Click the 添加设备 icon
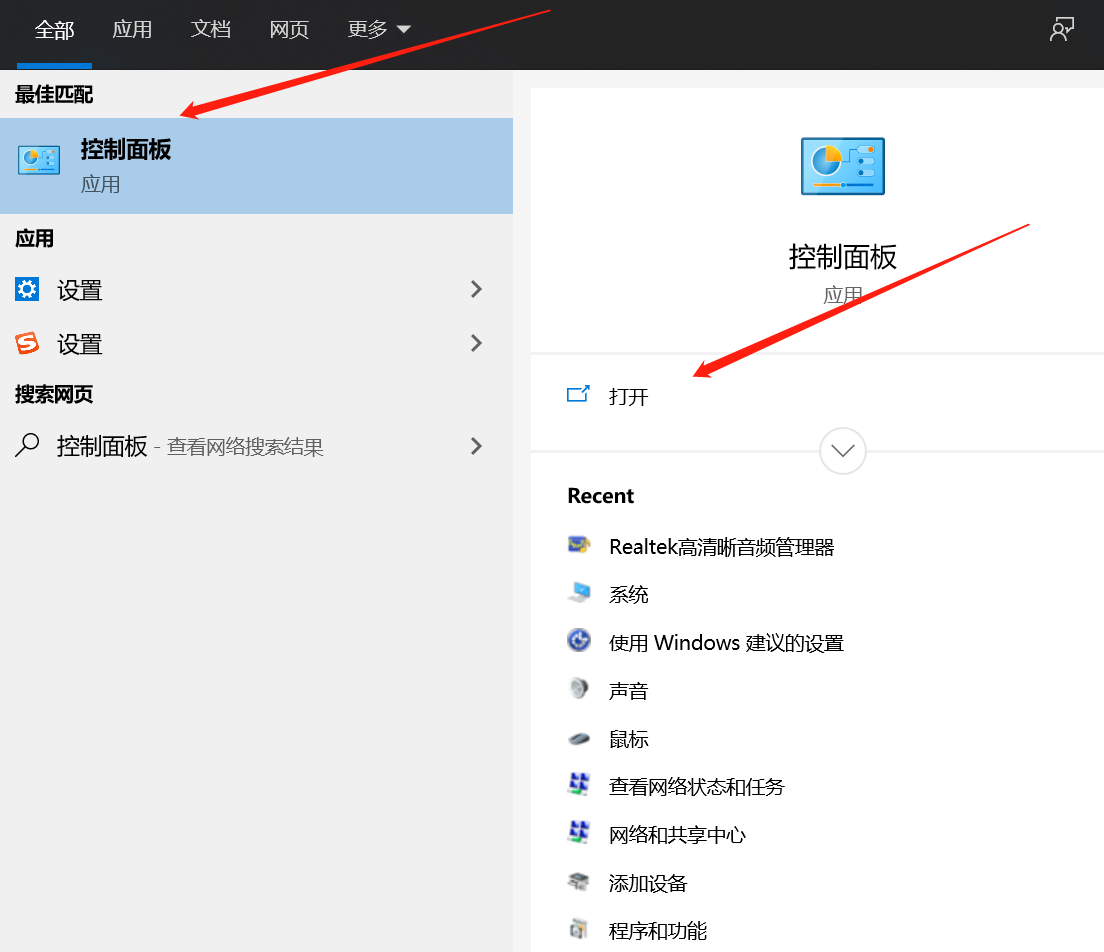 coord(579,882)
